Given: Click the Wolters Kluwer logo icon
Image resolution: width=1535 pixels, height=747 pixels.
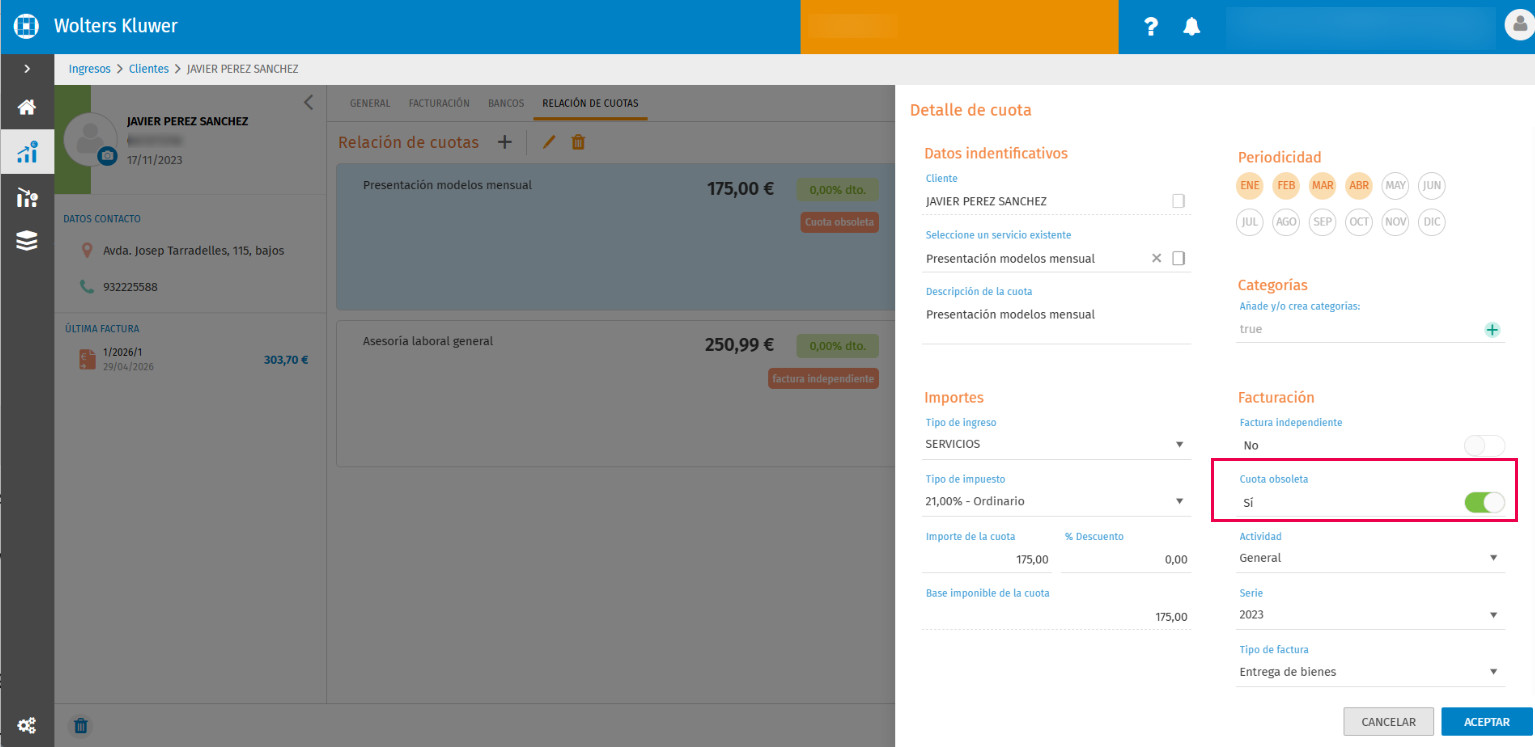Looking at the screenshot, I should pyautogui.click(x=26, y=26).
